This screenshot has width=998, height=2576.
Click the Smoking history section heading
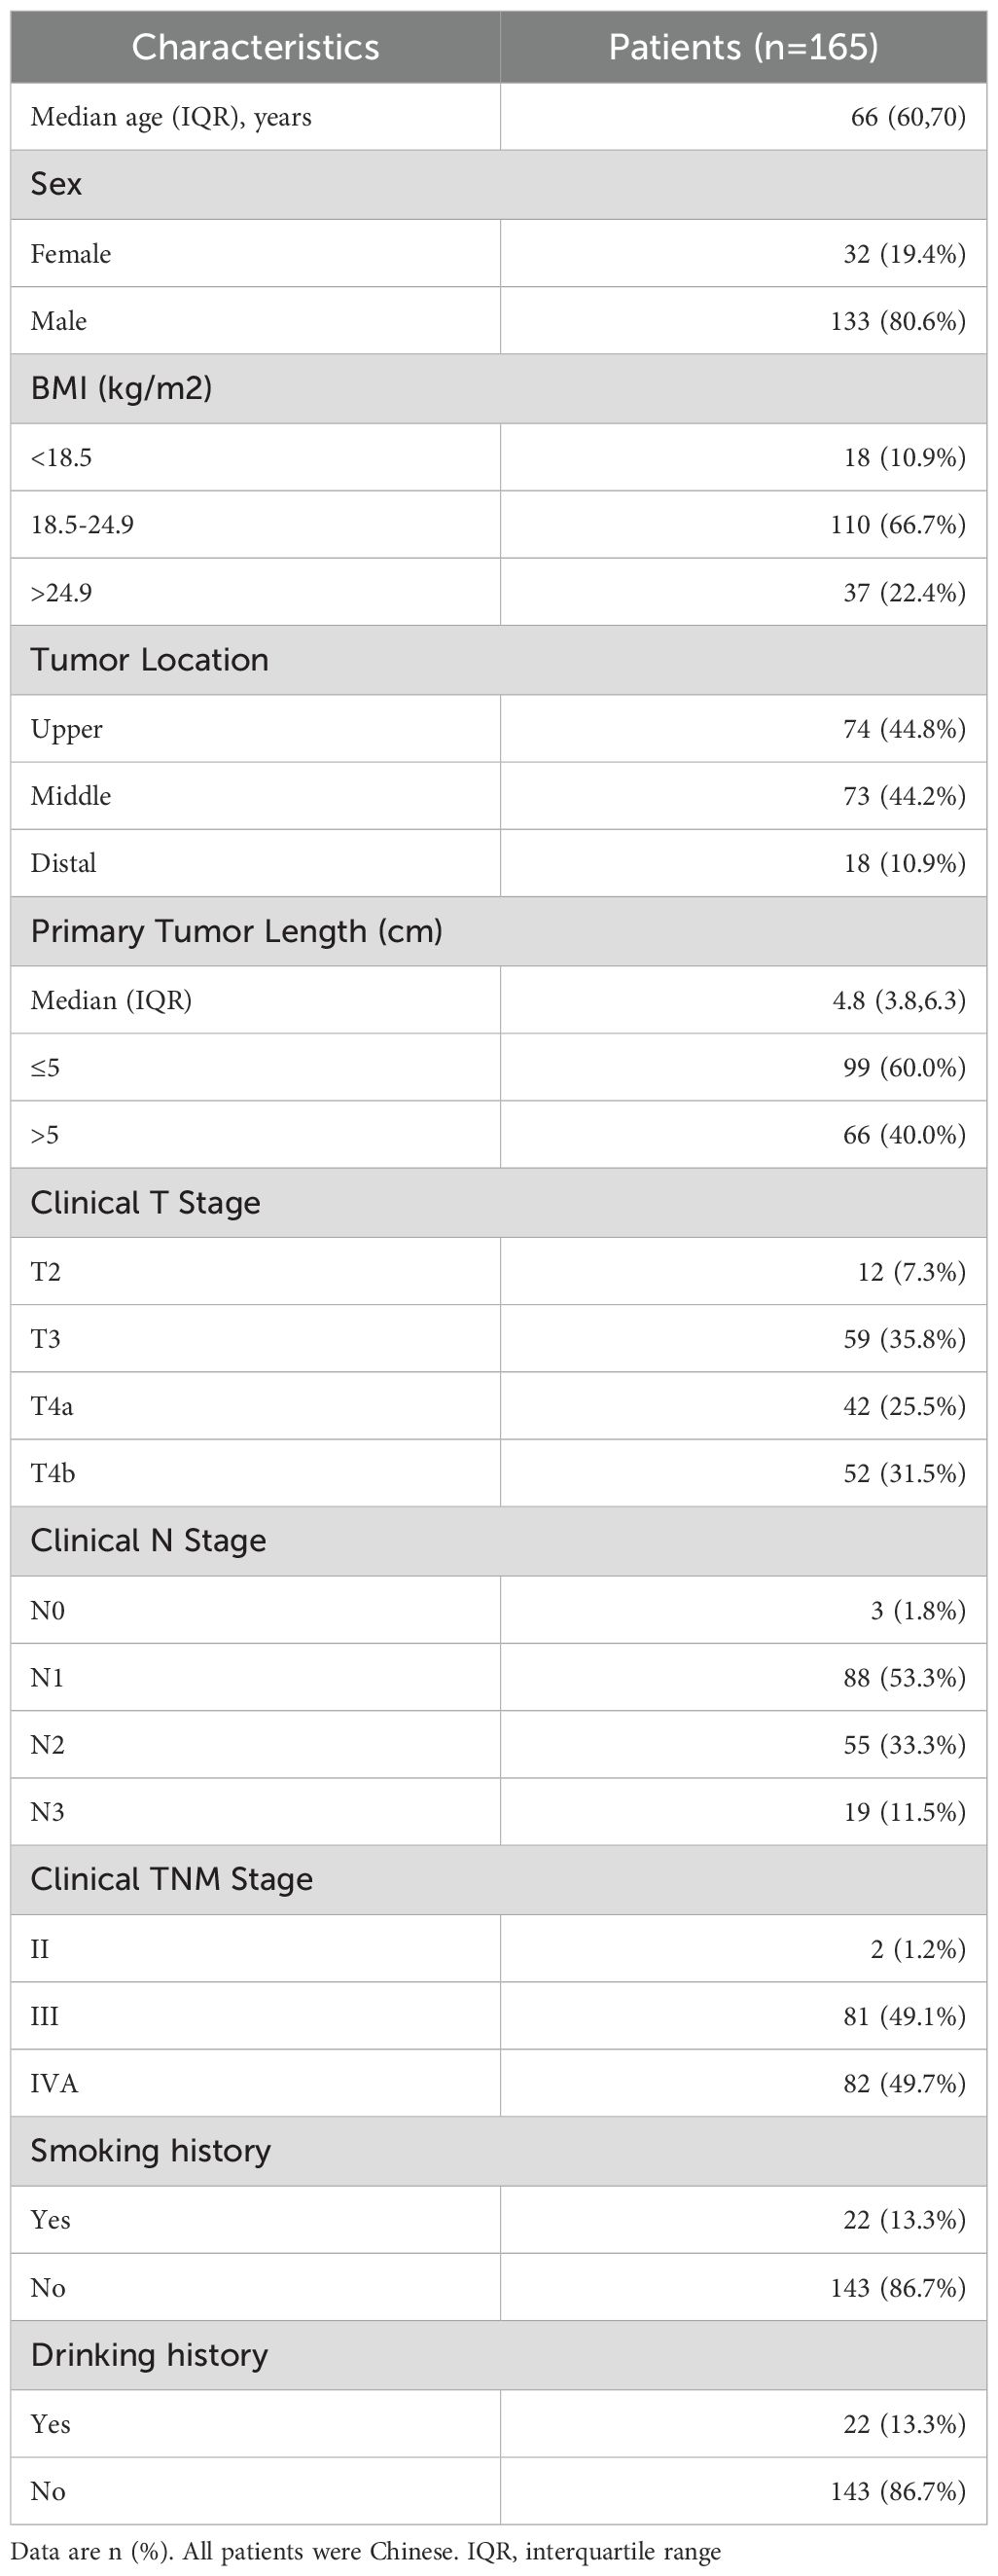click(150, 2151)
